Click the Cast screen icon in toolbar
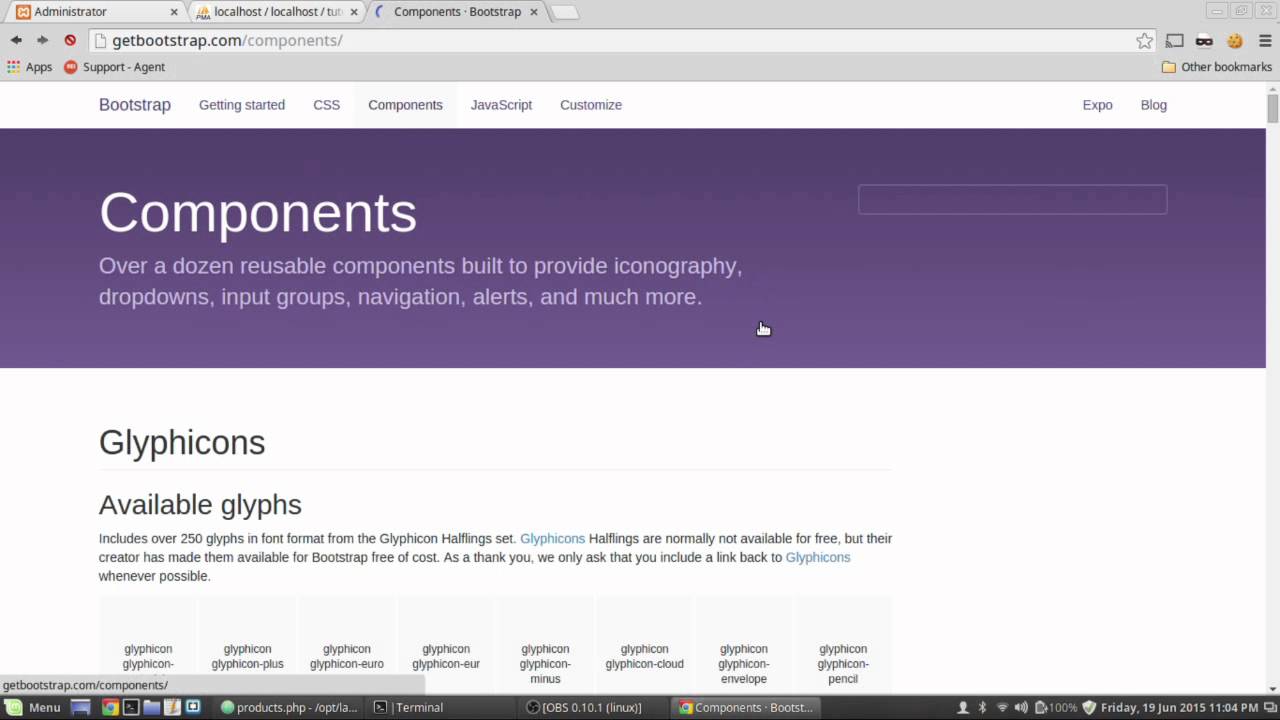Viewport: 1280px width, 720px height. point(1175,41)
